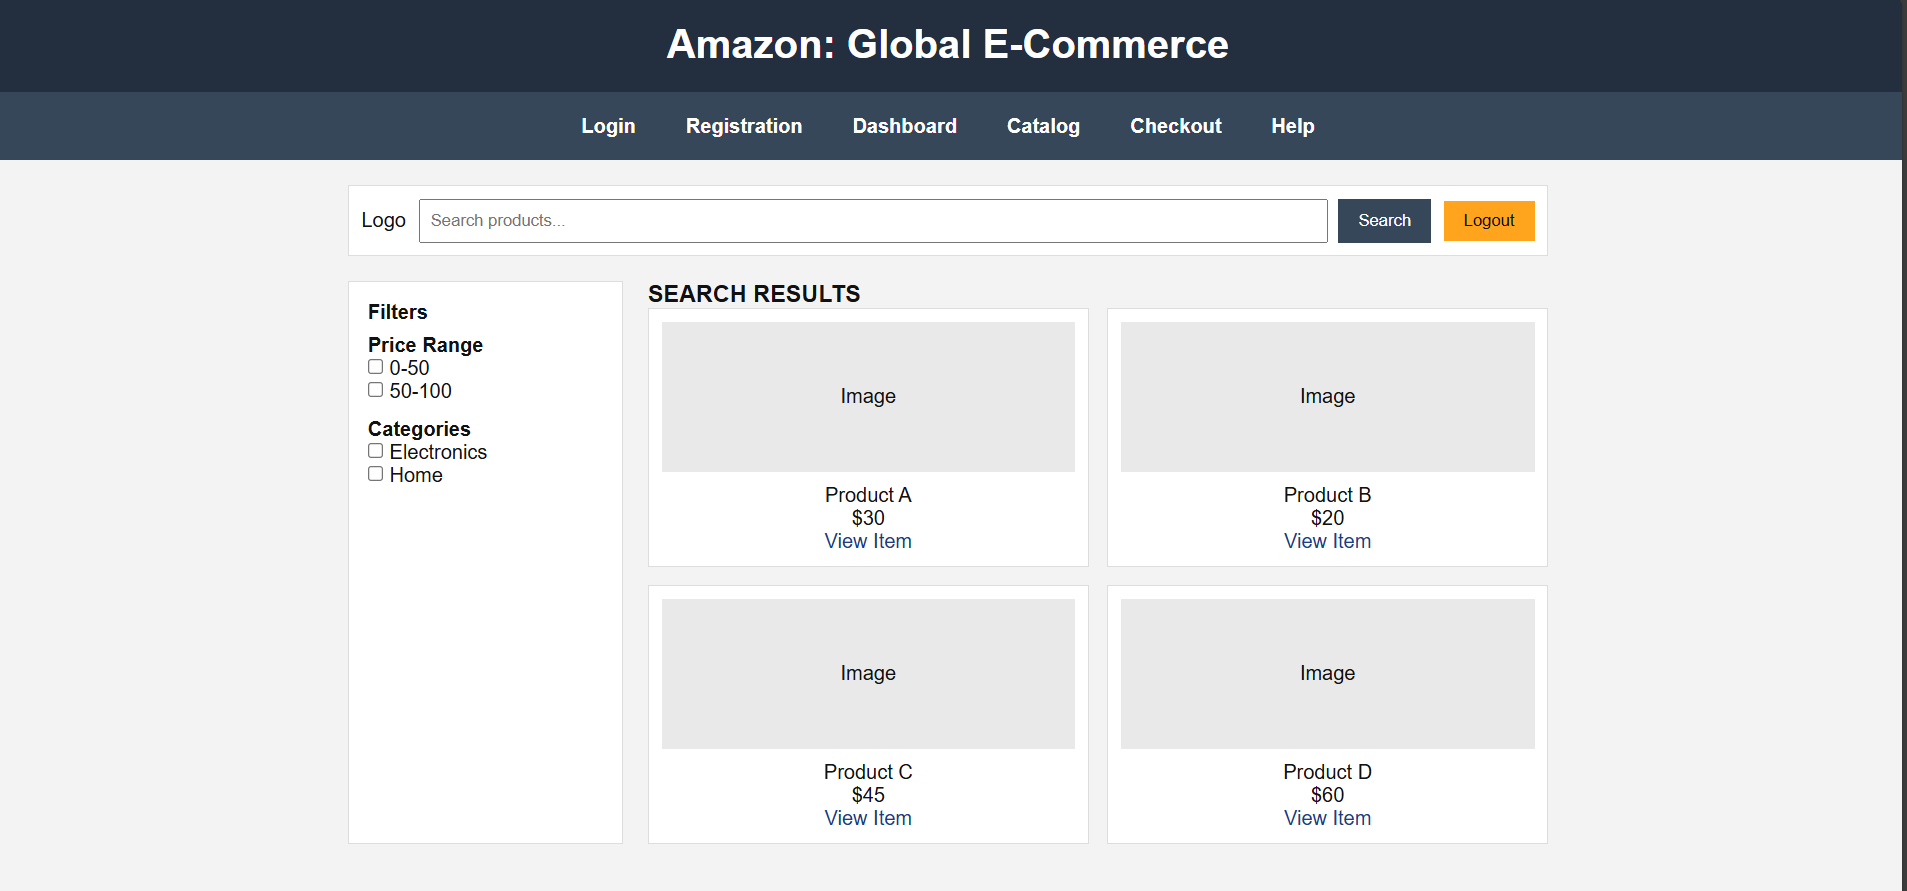Click the Search products input field
The width and height of the screenshot is (1907, 891).
click(x=873, y=221)
